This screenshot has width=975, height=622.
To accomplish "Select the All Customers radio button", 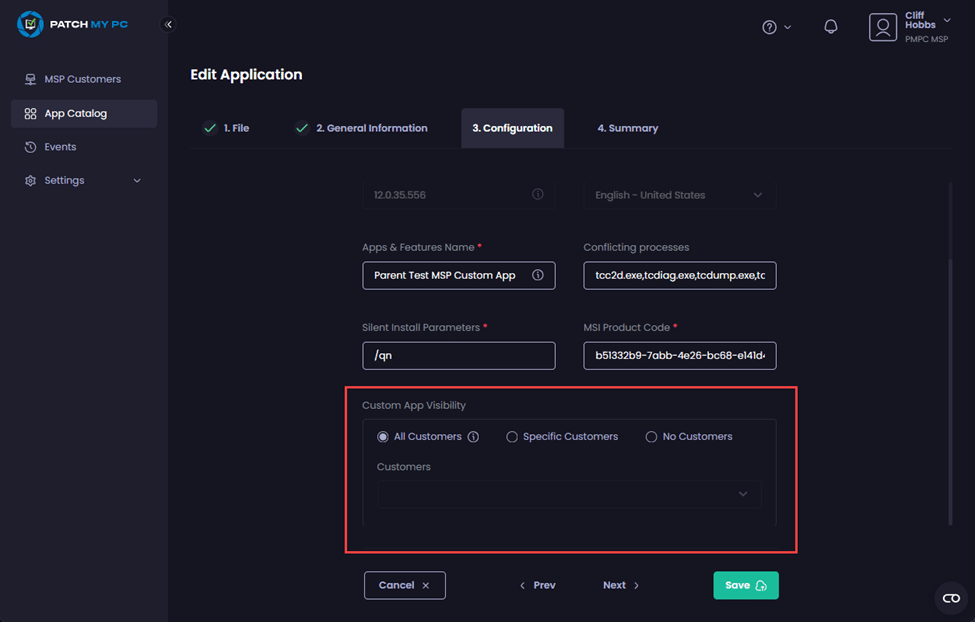I will (383, 437).
